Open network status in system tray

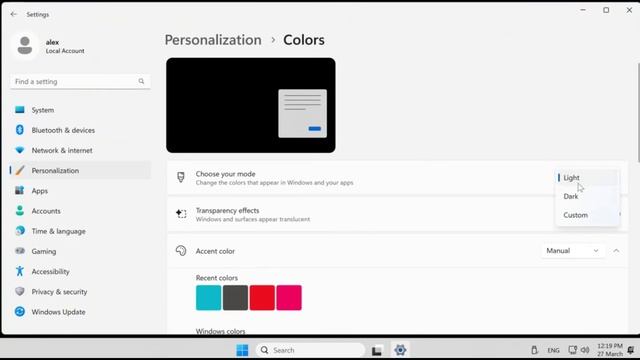(x=573, y=350)
